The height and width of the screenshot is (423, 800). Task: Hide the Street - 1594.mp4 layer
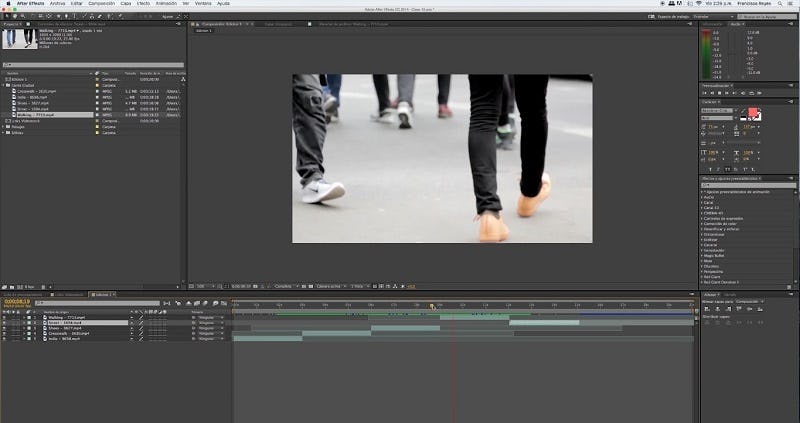4,322
